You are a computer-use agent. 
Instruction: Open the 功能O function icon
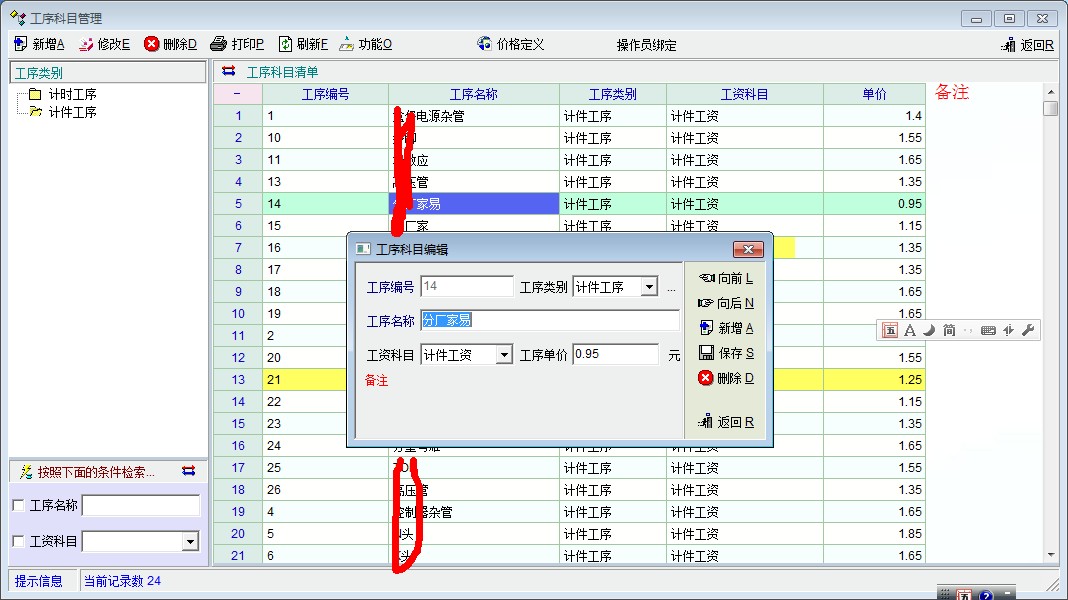(346, 44)
